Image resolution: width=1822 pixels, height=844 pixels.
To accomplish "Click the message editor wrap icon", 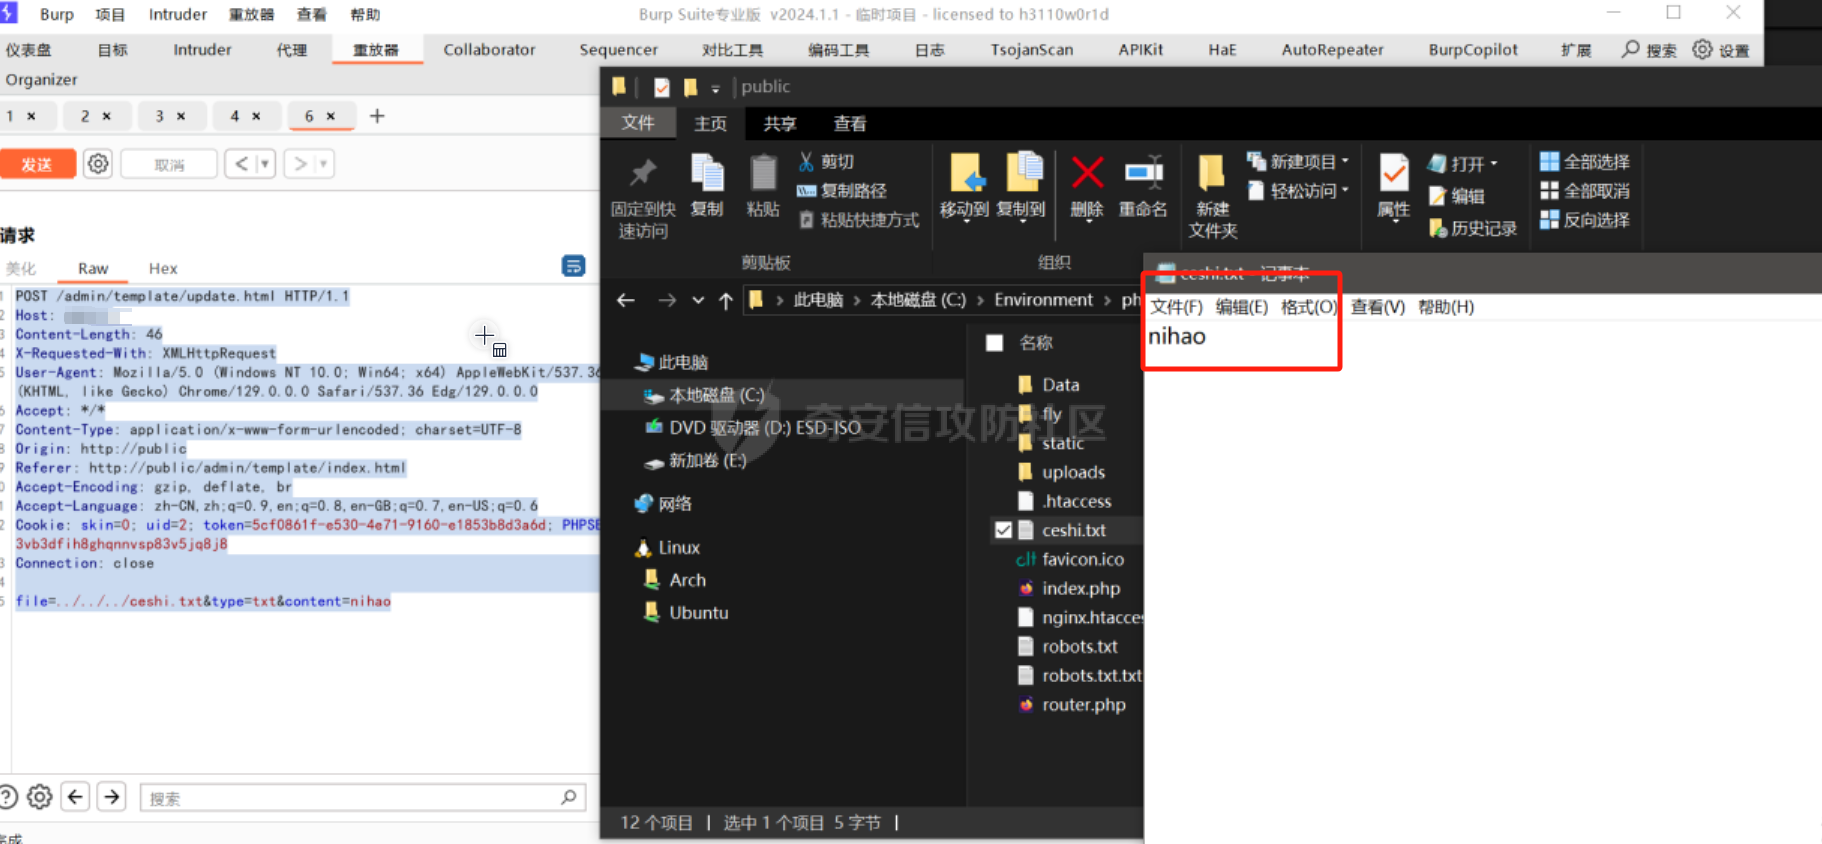I will 573,266.
